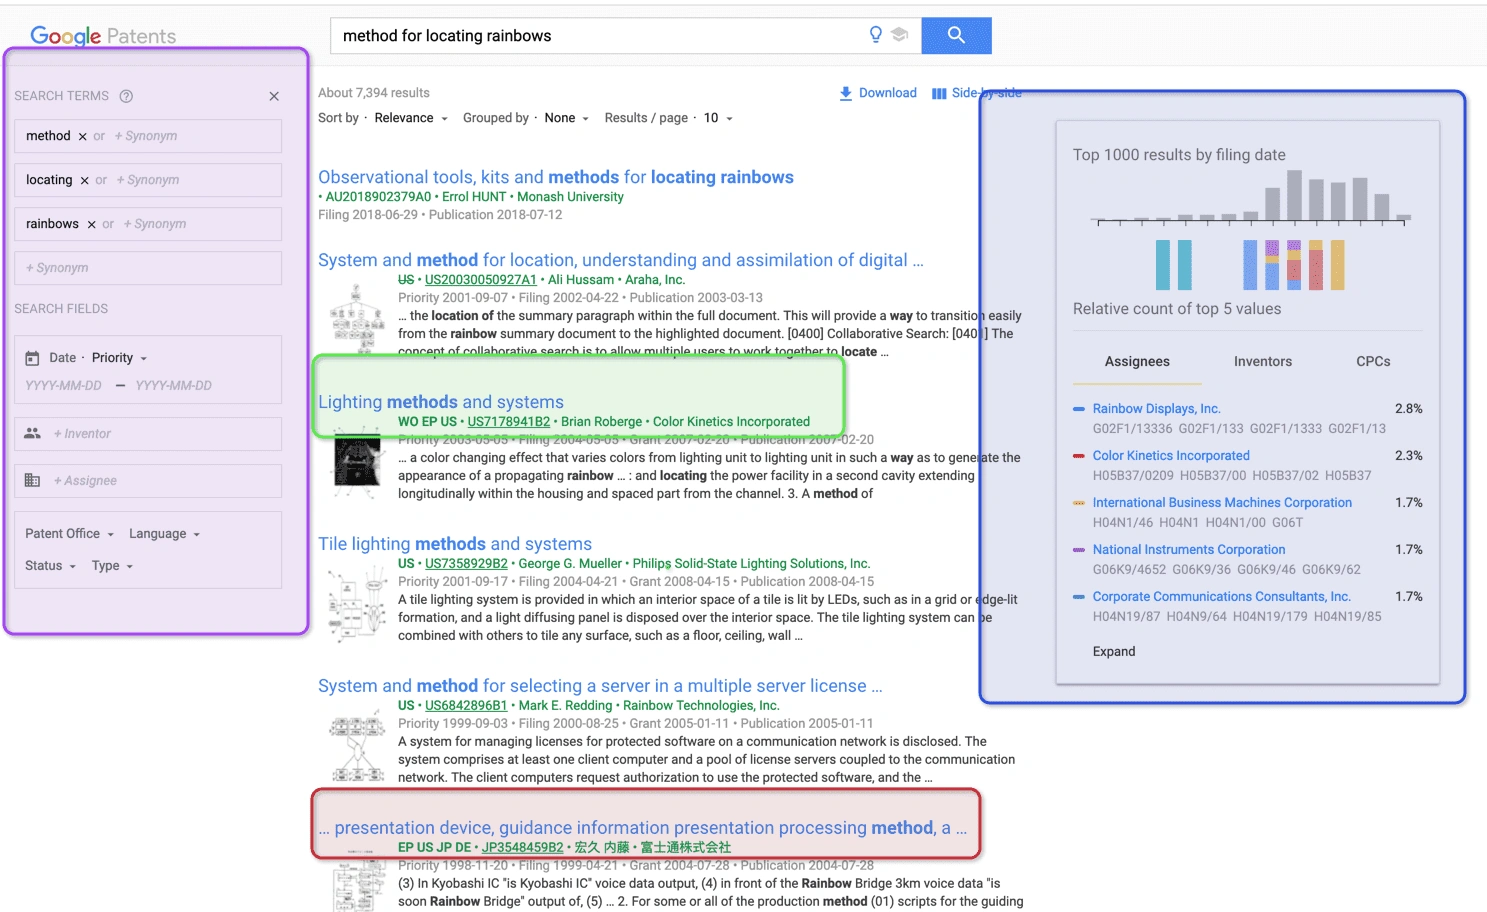Viewport: 1487px width, 912px height.
Task: Click the empty + Synonym search term field
Action: [x=148, y=268]
